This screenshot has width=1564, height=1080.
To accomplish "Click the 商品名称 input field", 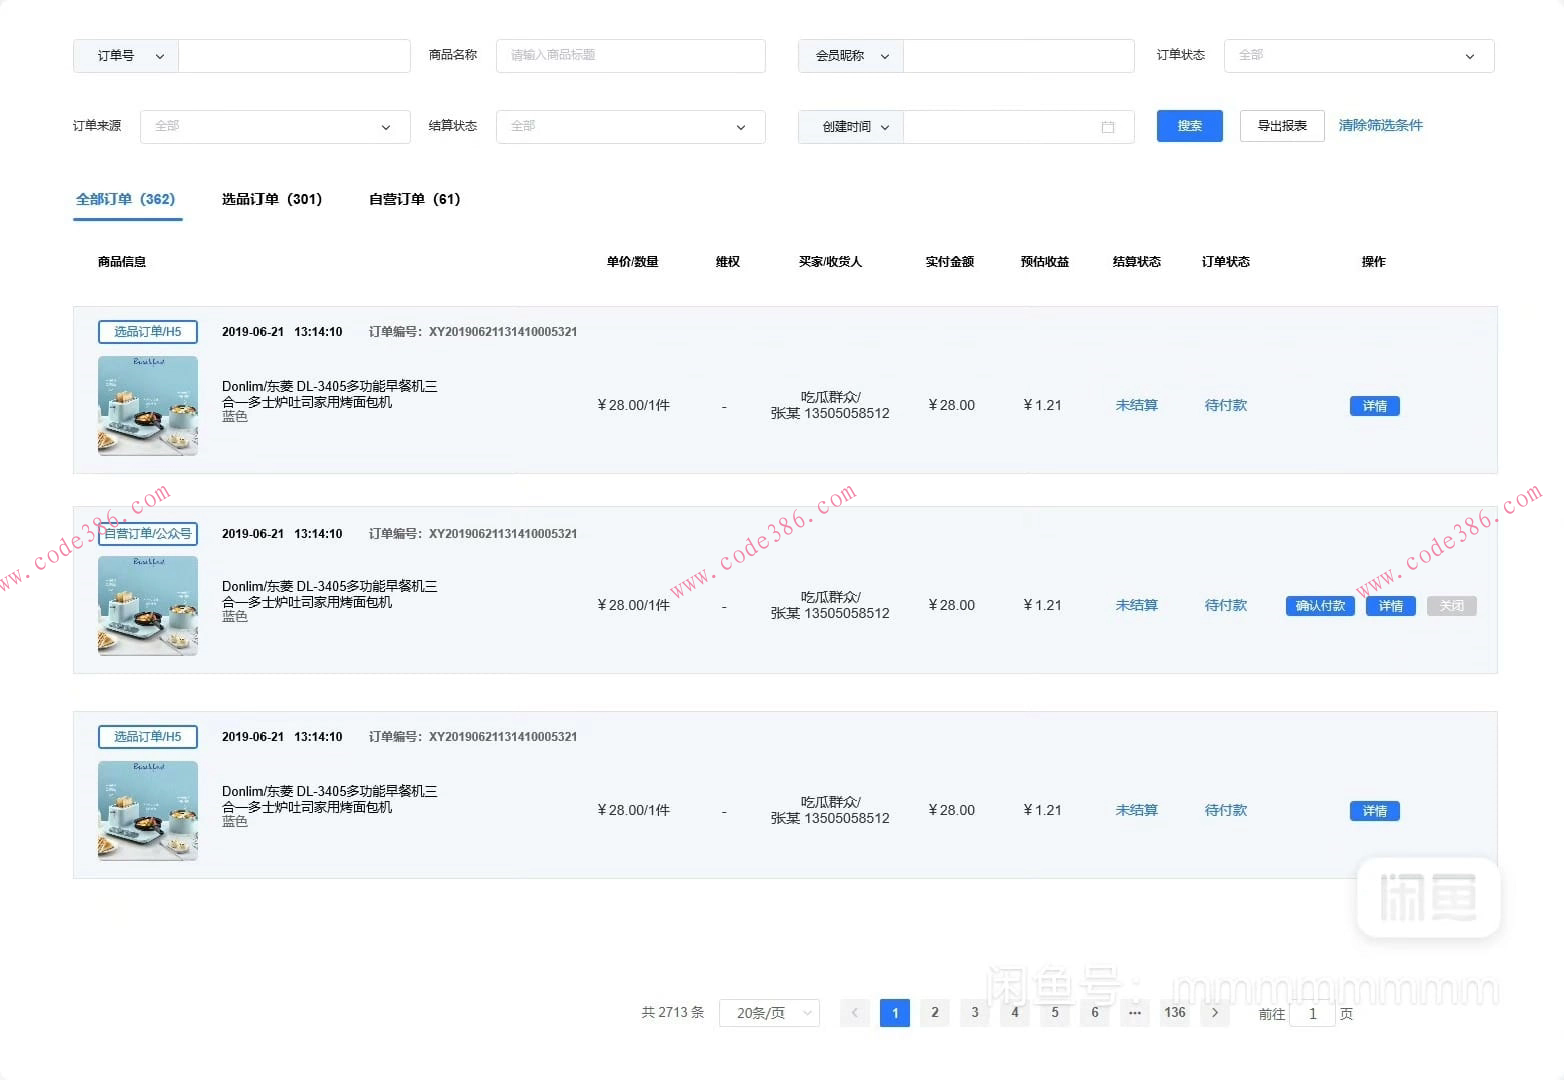I will (x=630, y=56).
